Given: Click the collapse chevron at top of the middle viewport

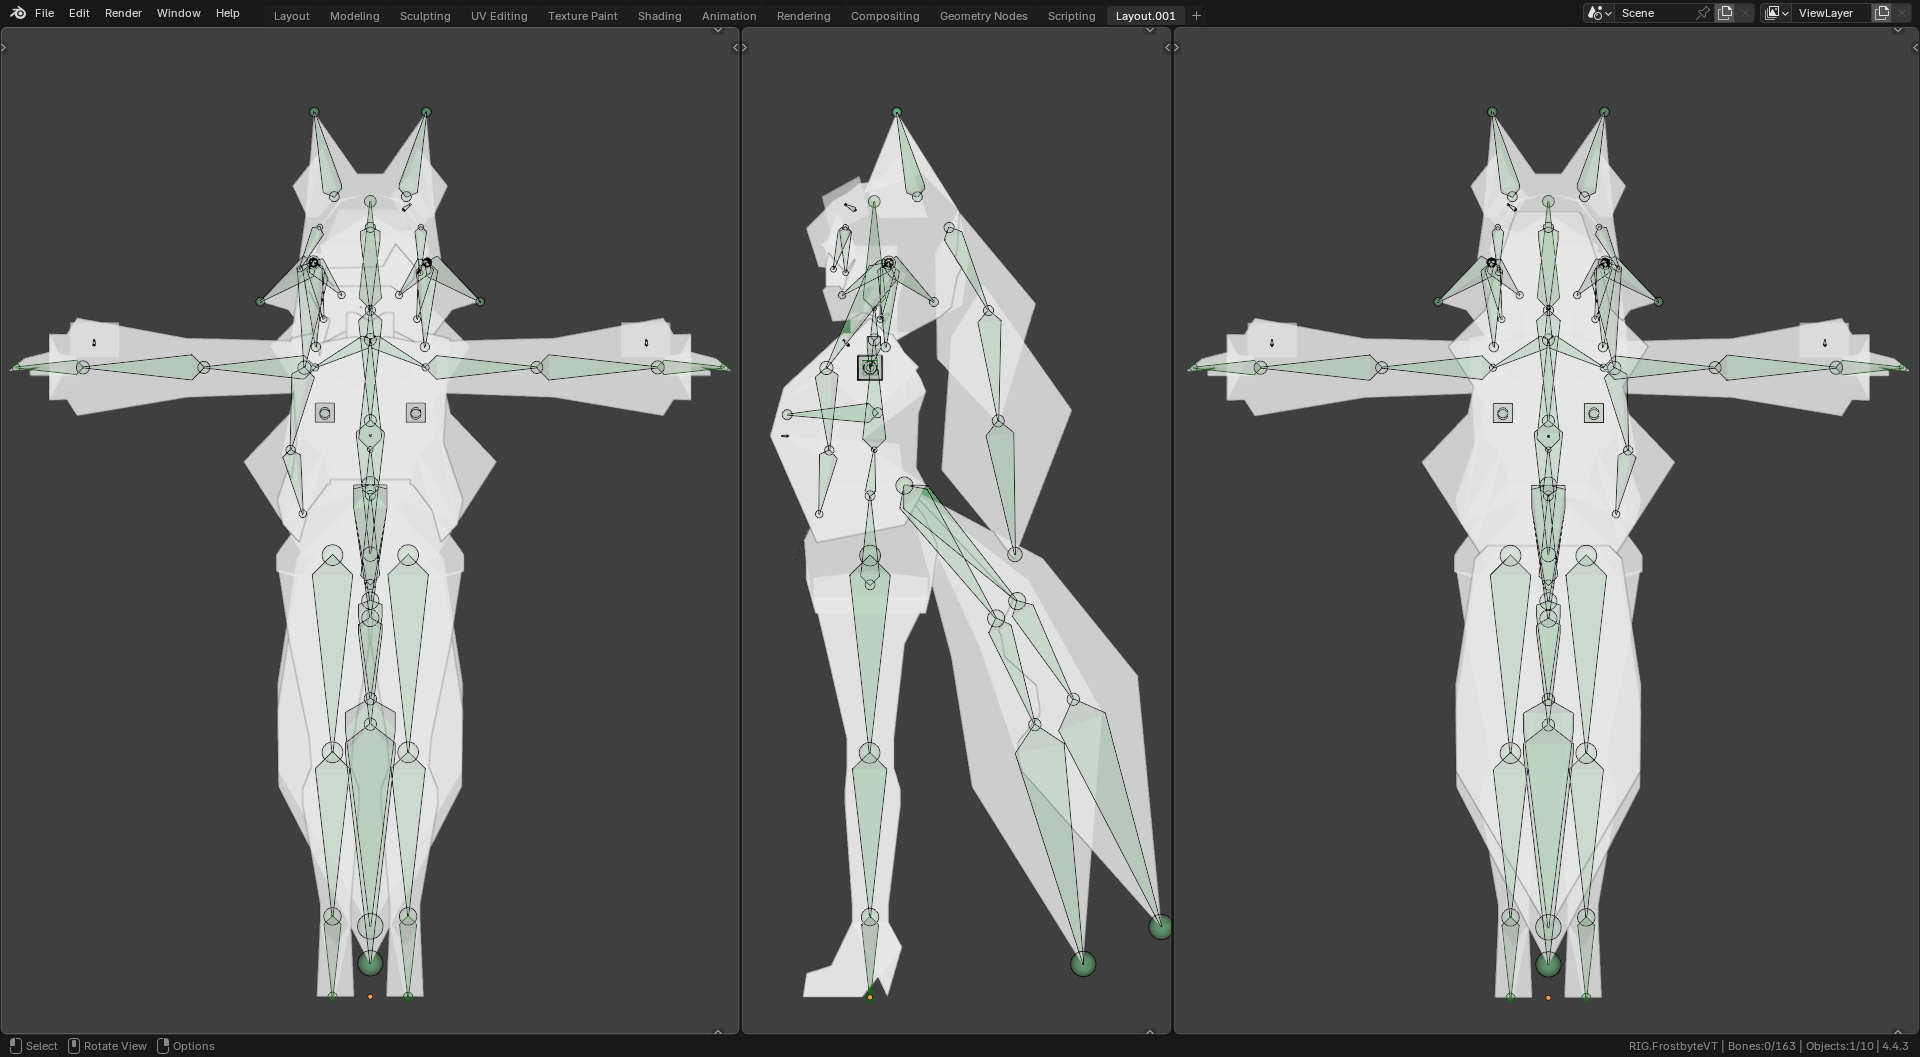Looking at the screenshot, I should [x=1150, y=30].
